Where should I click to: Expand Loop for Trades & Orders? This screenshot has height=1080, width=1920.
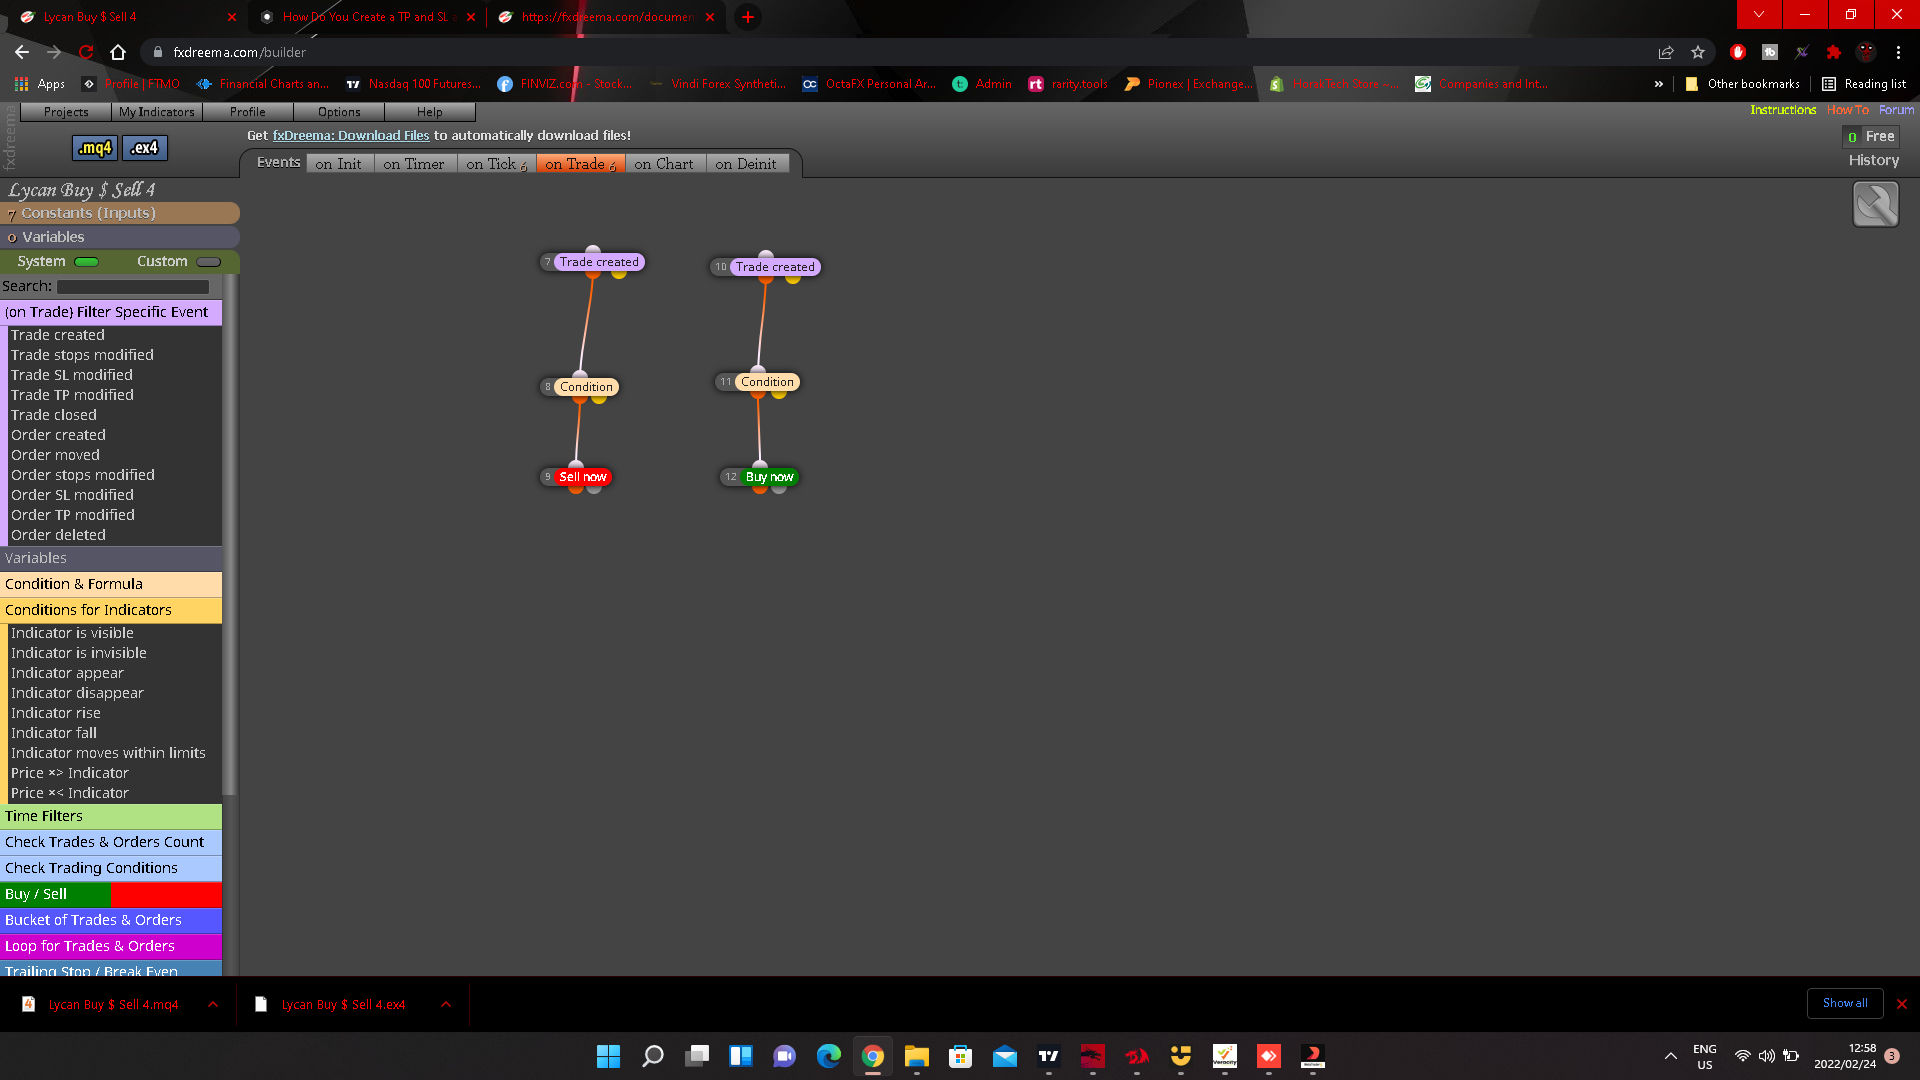[x=111, y=946]
